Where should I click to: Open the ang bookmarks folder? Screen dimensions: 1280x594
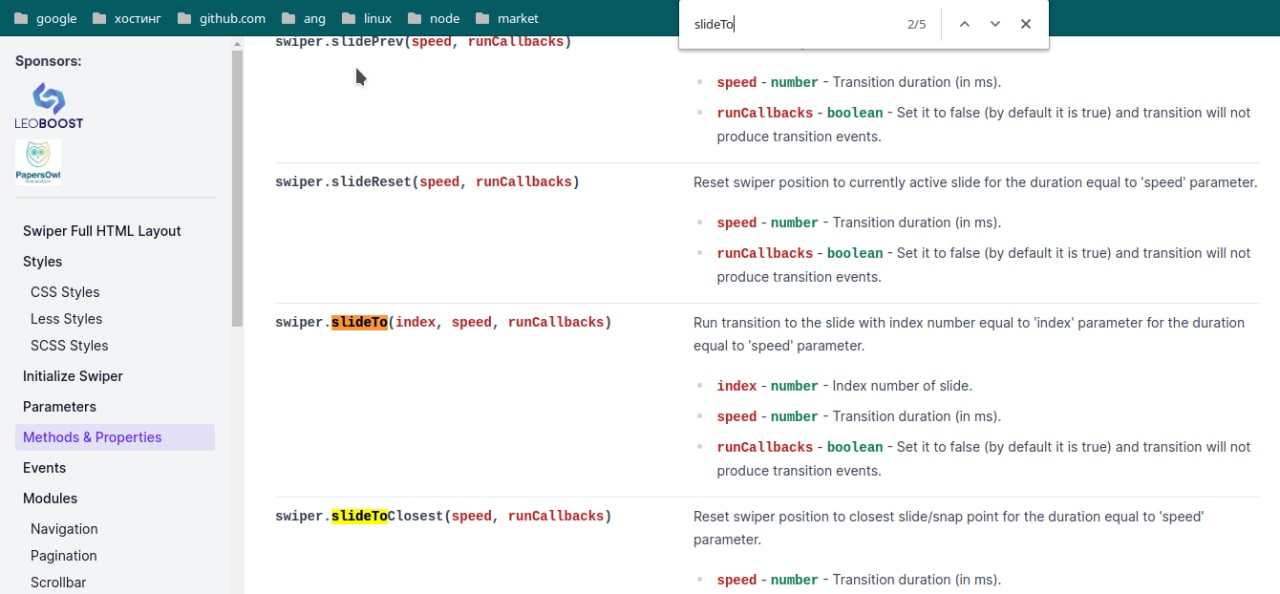pos(303,18)
